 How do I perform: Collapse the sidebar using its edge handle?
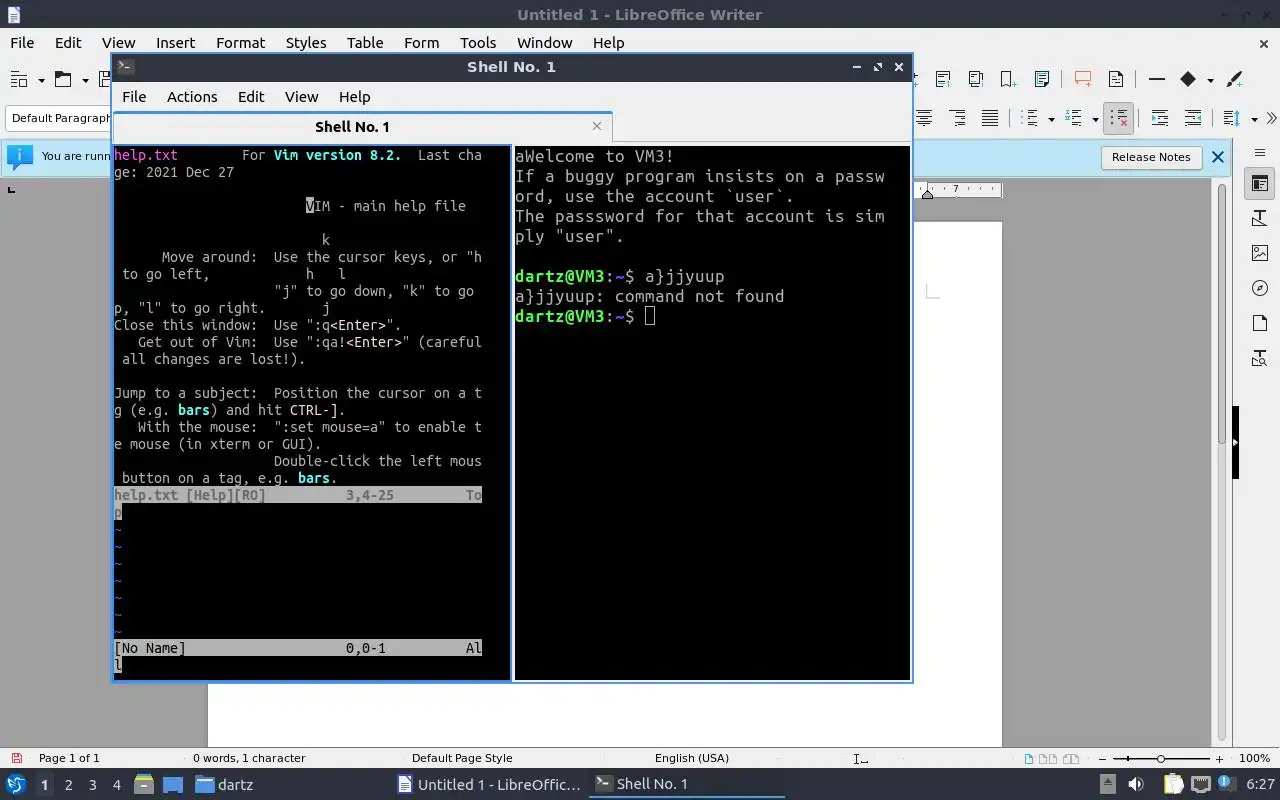click(1235, 442)
